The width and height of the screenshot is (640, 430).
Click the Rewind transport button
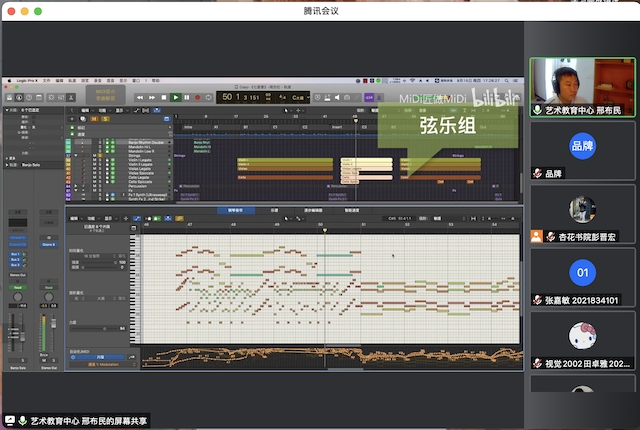(x=140, y=98)
